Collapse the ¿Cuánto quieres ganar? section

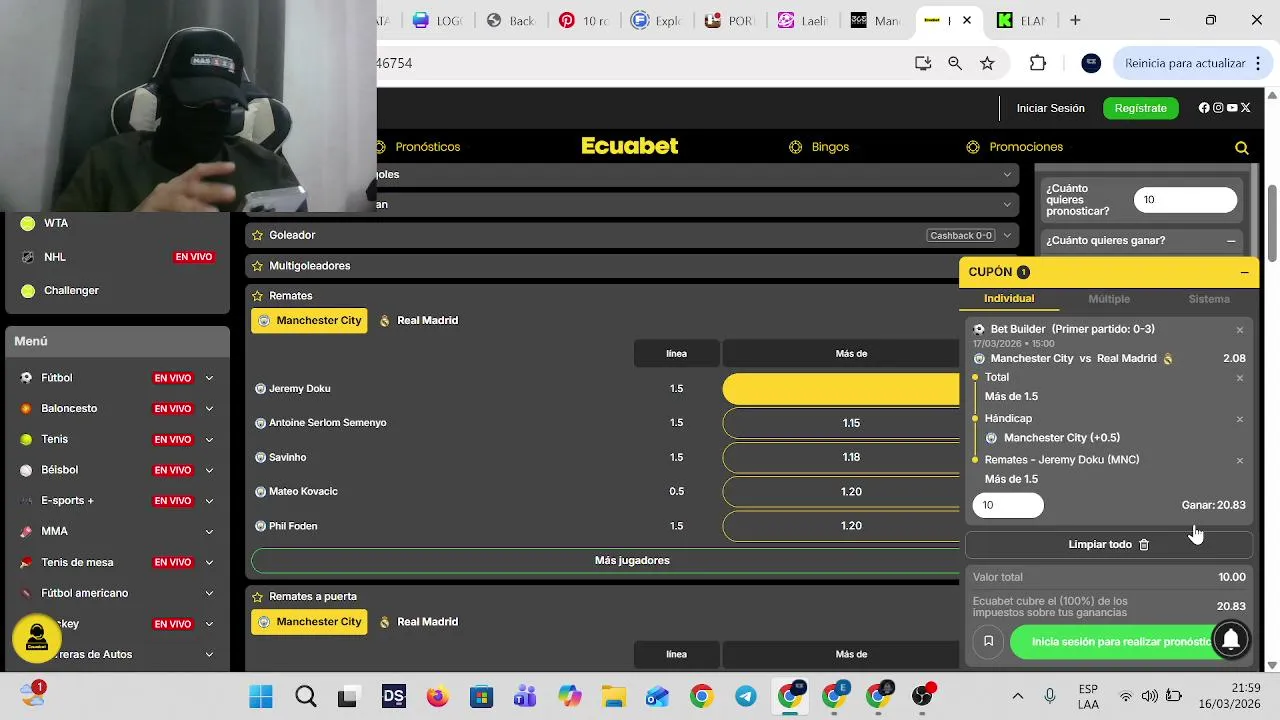[x=1231, y=241]
